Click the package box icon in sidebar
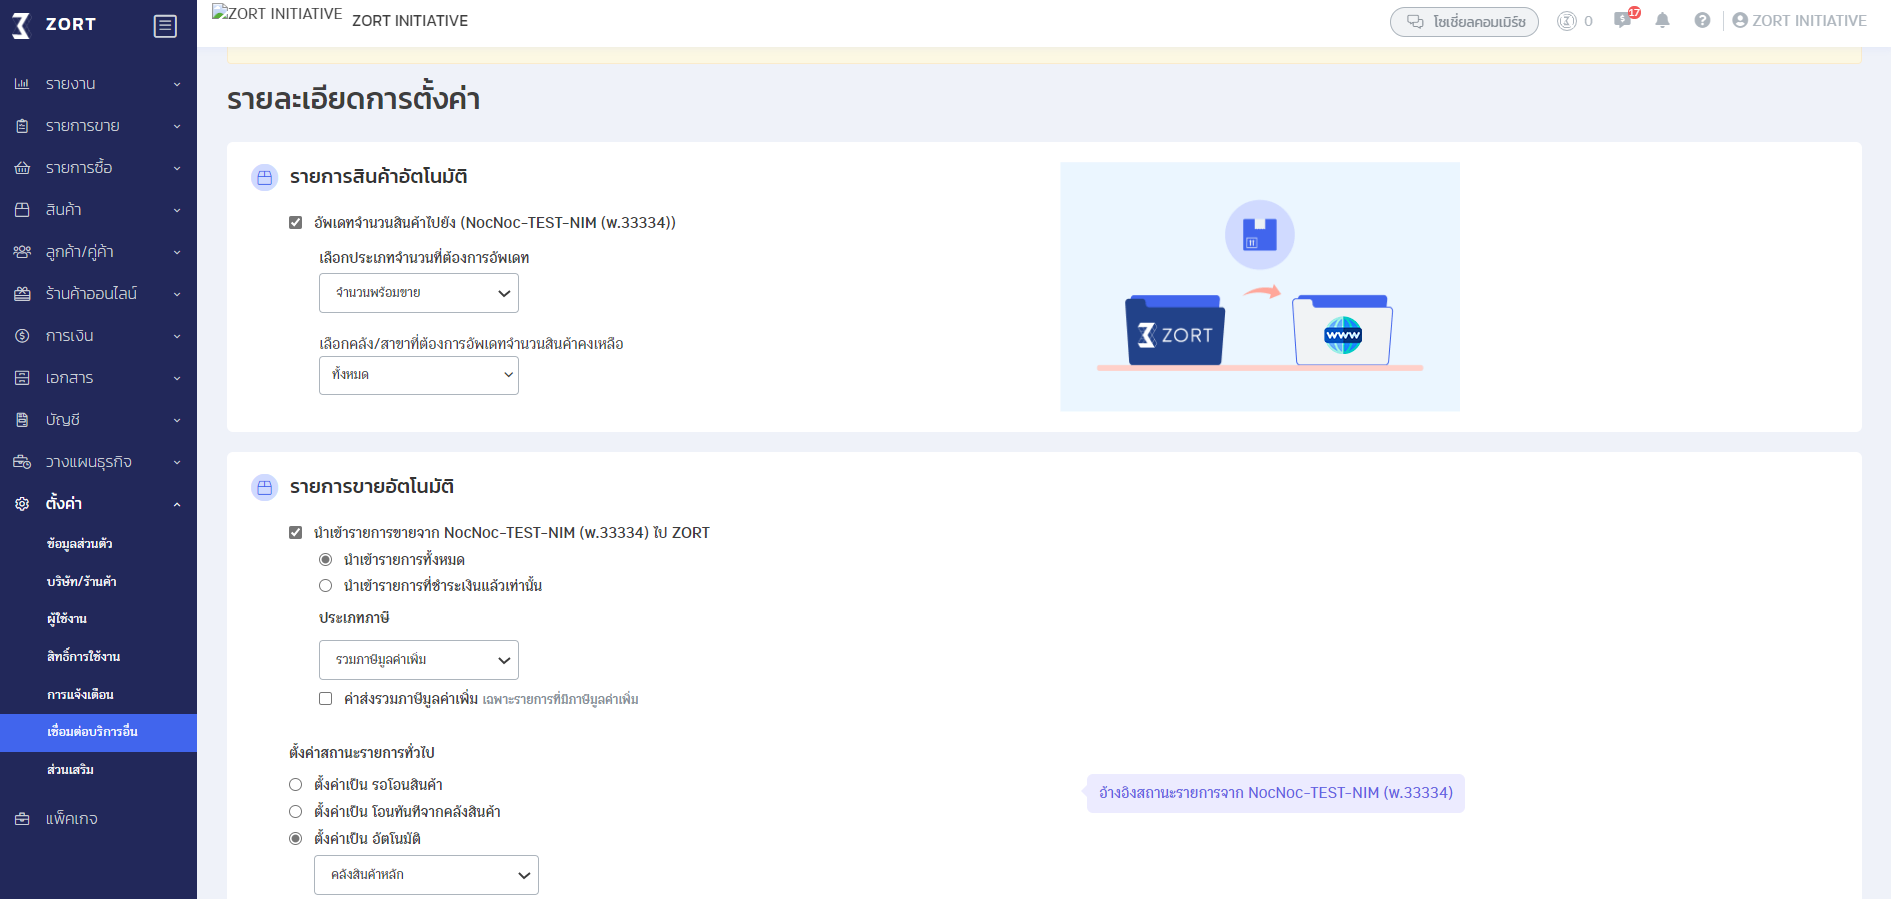This screenshot has width=1891, height=899. coord(22,819)
